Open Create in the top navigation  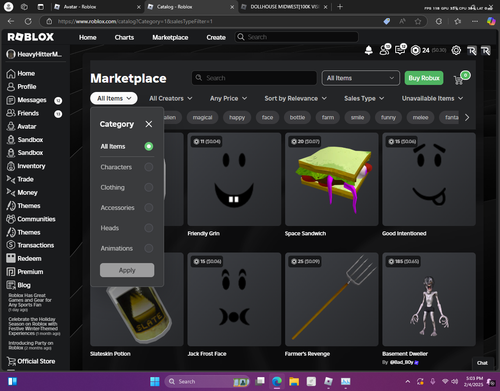tap(216, 37)
